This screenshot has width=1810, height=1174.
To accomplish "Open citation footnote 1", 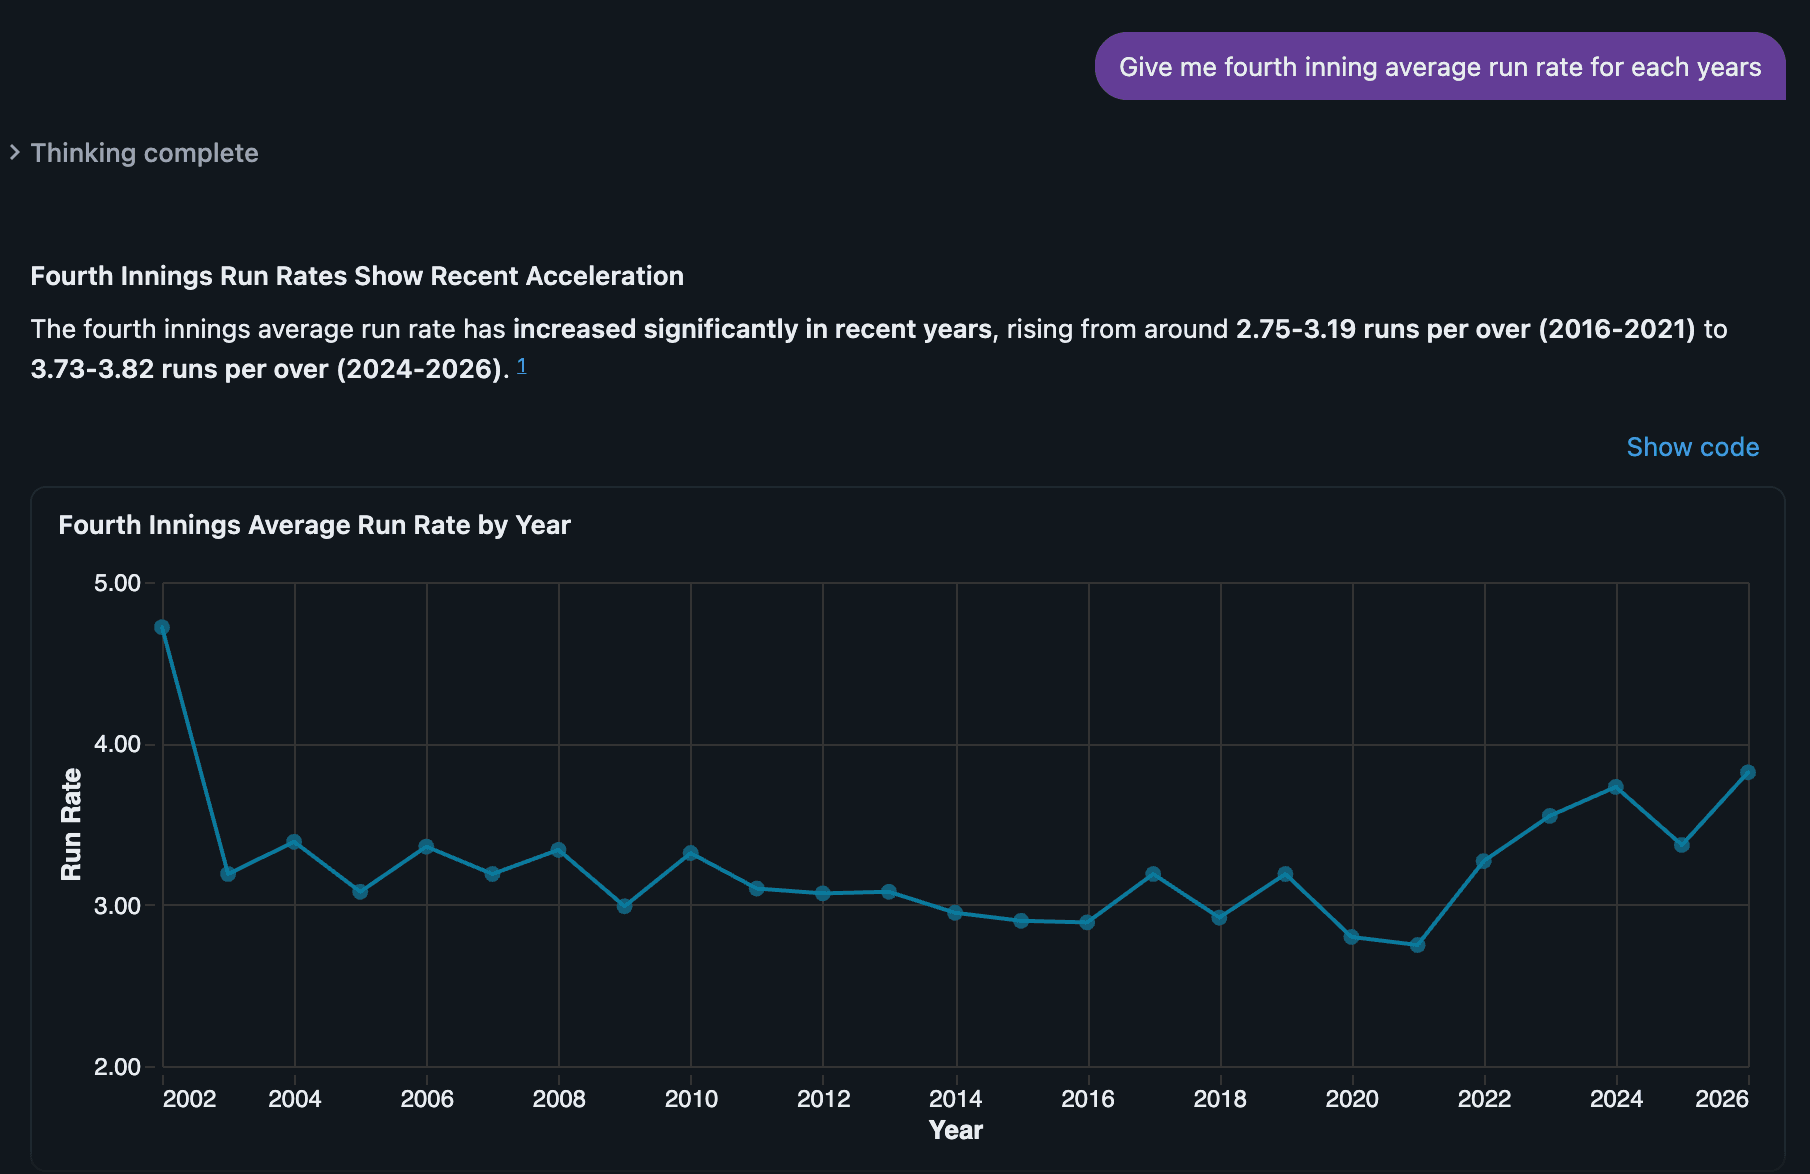I will pyautogui.click(x=522, y=365).
